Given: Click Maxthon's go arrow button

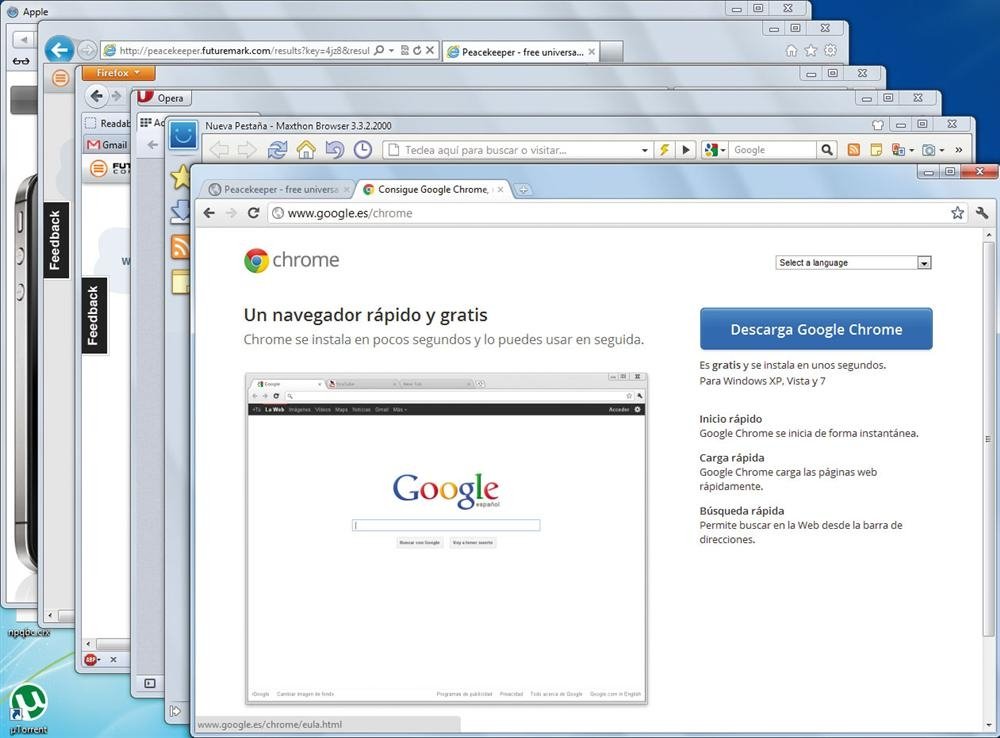Looking at the screenshot, I should [x=686, y=150].
